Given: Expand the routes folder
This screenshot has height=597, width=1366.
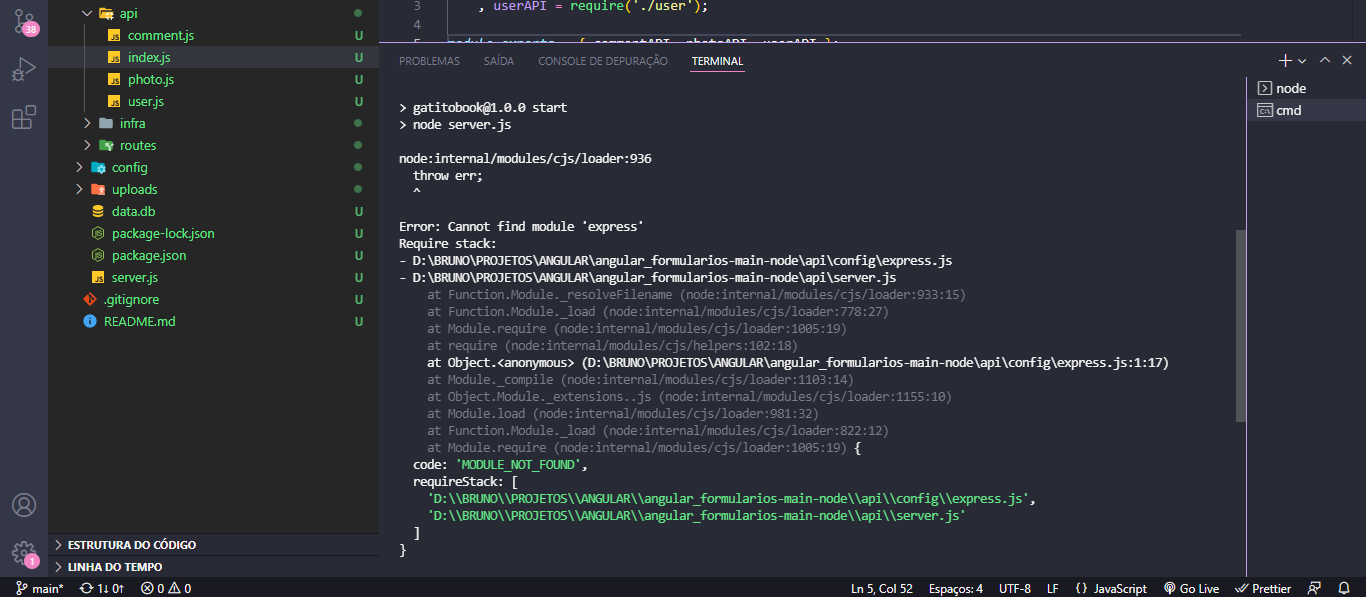Looking at the screenshot, I should 213,145.
